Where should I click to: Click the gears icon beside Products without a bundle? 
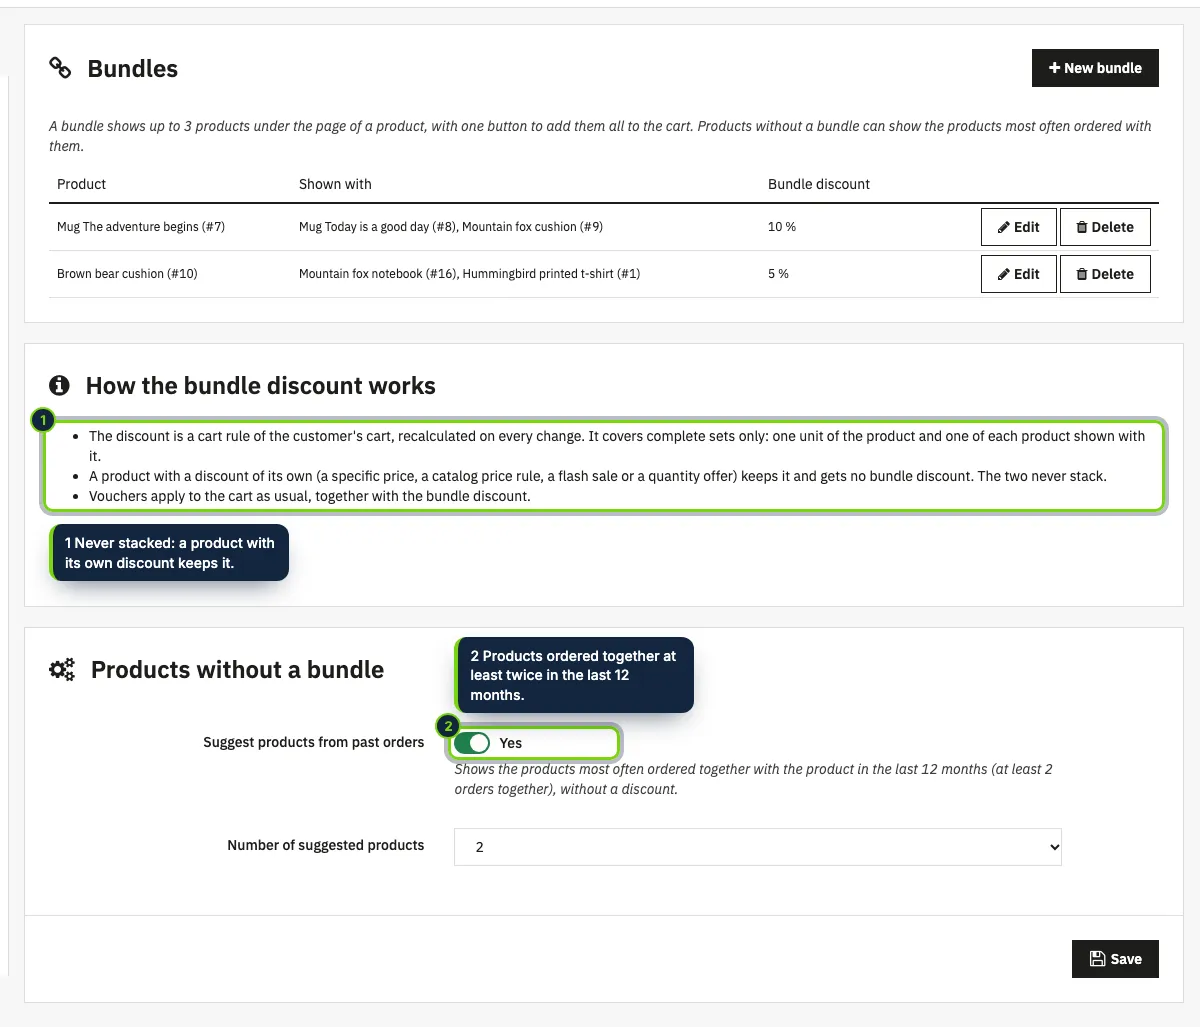click(x=62, y=670)
